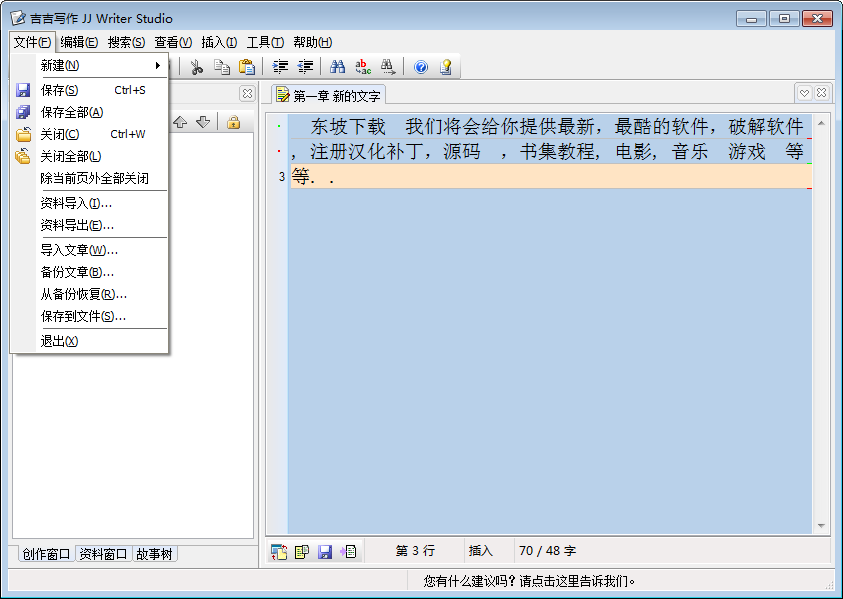Click the floppy disk icon beside 保存(S)

click(23, 90)
